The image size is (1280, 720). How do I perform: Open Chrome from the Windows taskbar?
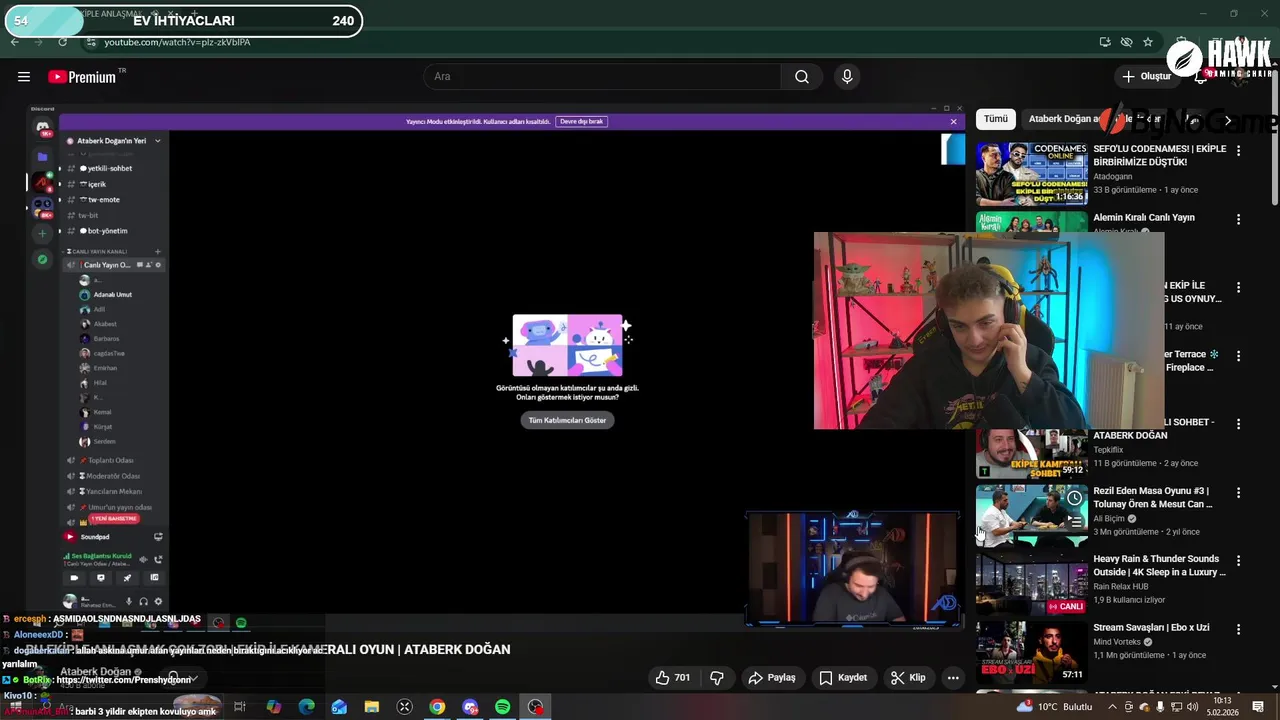437,707
